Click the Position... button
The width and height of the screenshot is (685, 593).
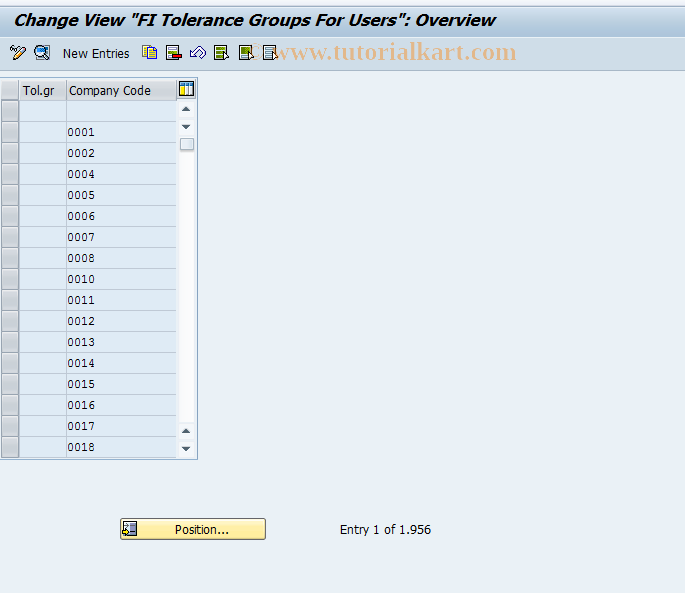point(193,529)
